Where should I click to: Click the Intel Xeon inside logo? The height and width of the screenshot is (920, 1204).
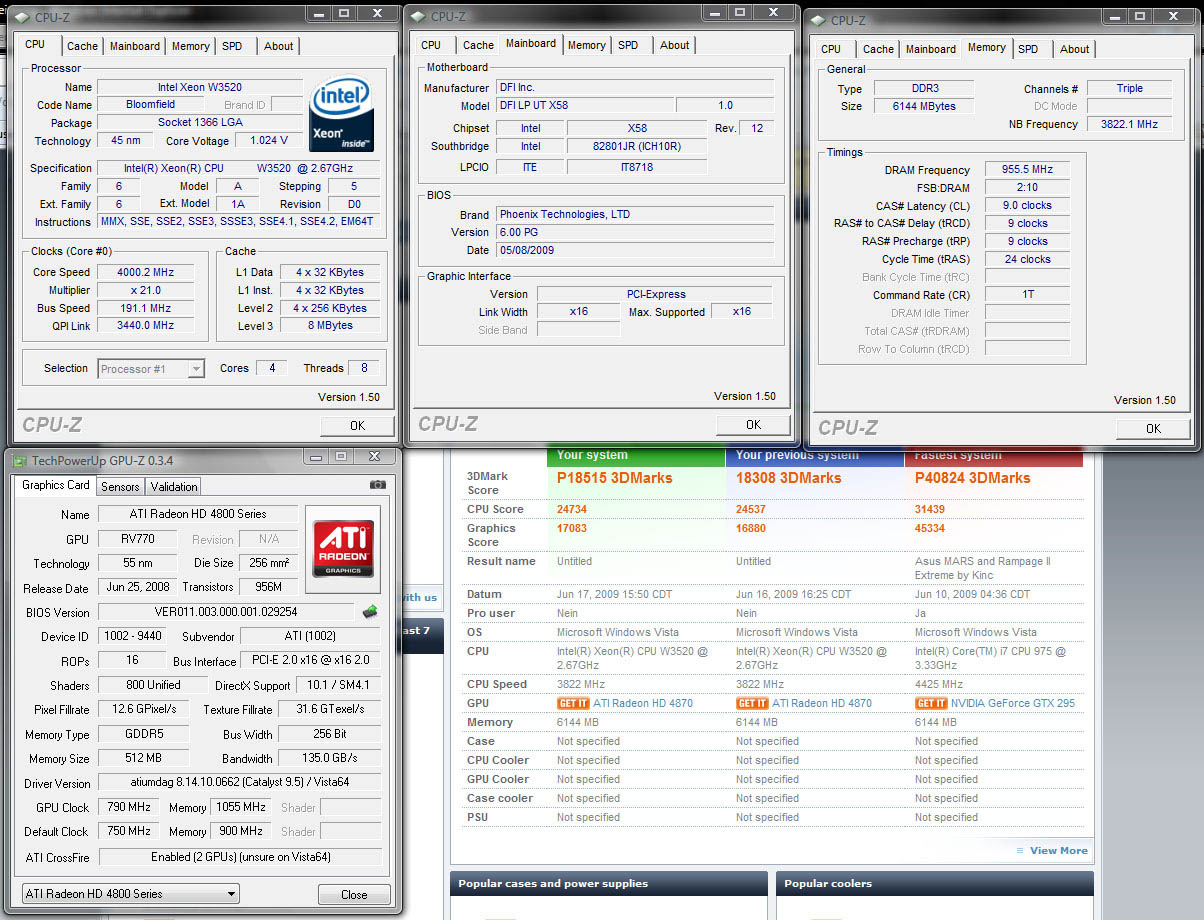pyautogui.click(x=343, y=115)
